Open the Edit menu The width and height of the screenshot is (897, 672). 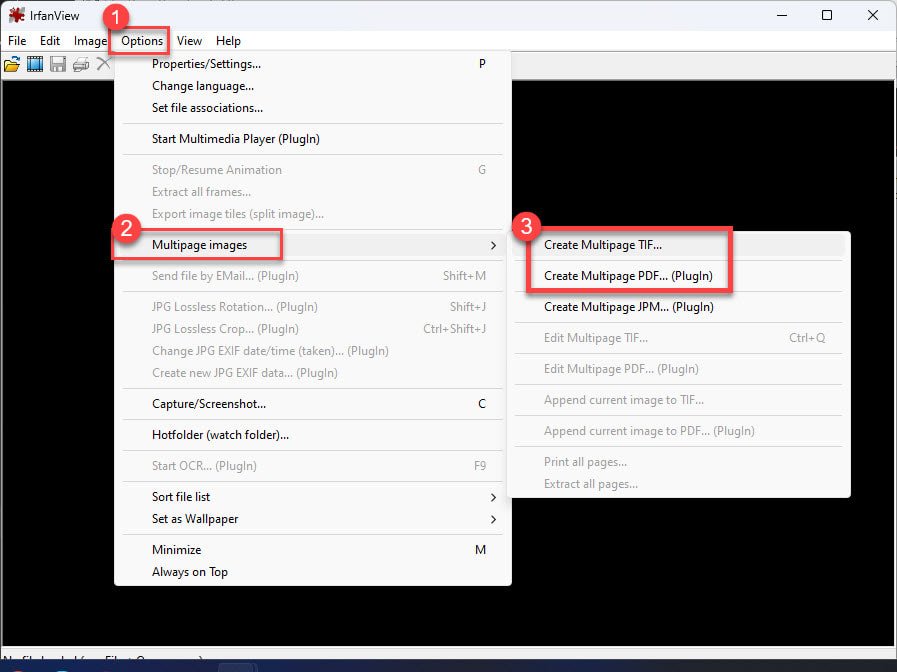(x=50, y=41)
